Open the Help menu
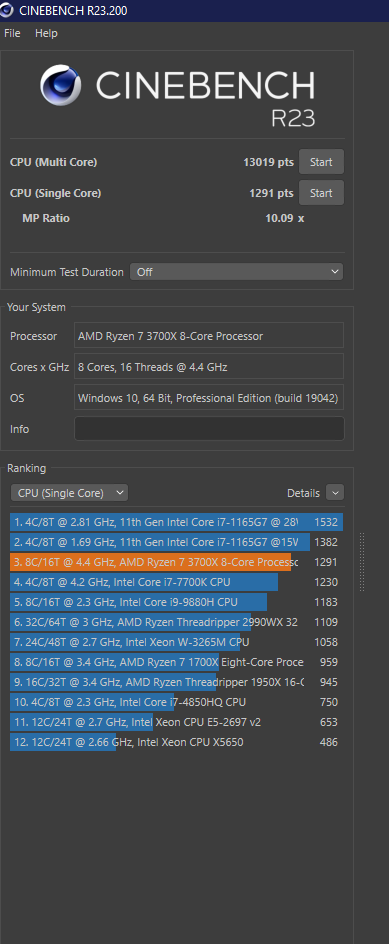The image size is (389, 944). click(x=46, y=33)
